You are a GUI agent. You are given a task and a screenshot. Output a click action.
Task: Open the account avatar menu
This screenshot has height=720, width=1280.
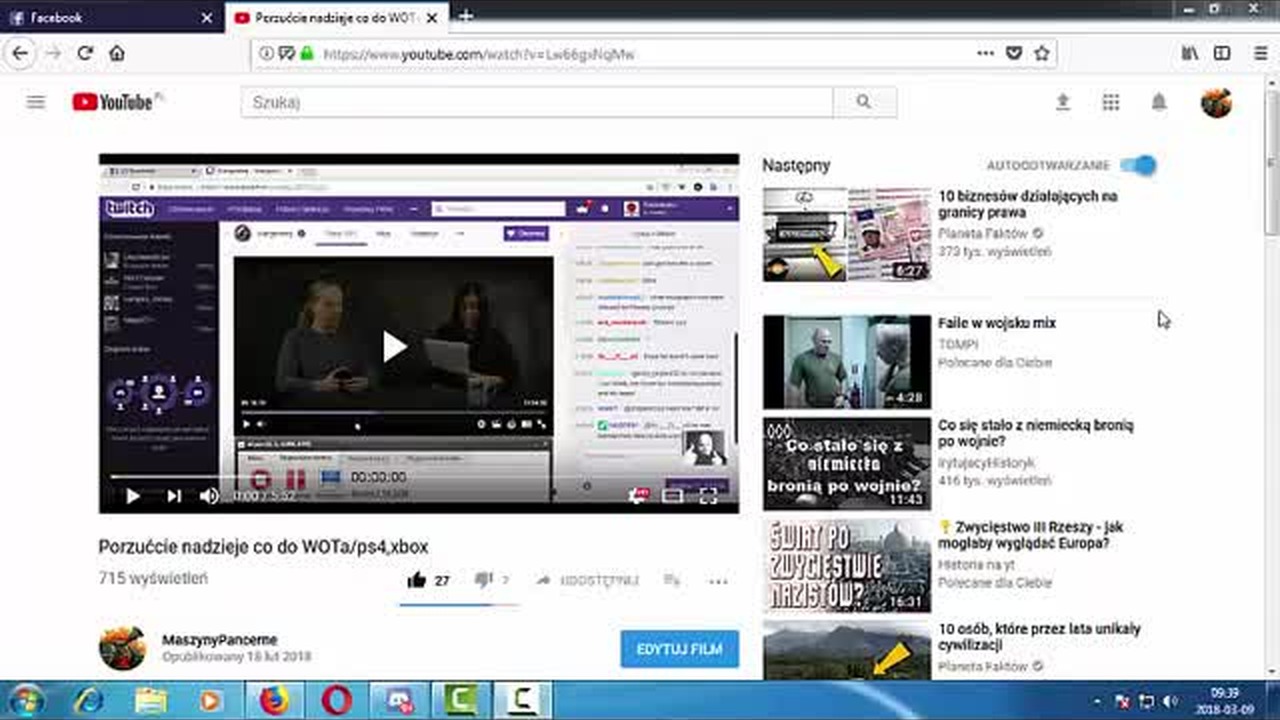coord(1216,102)
